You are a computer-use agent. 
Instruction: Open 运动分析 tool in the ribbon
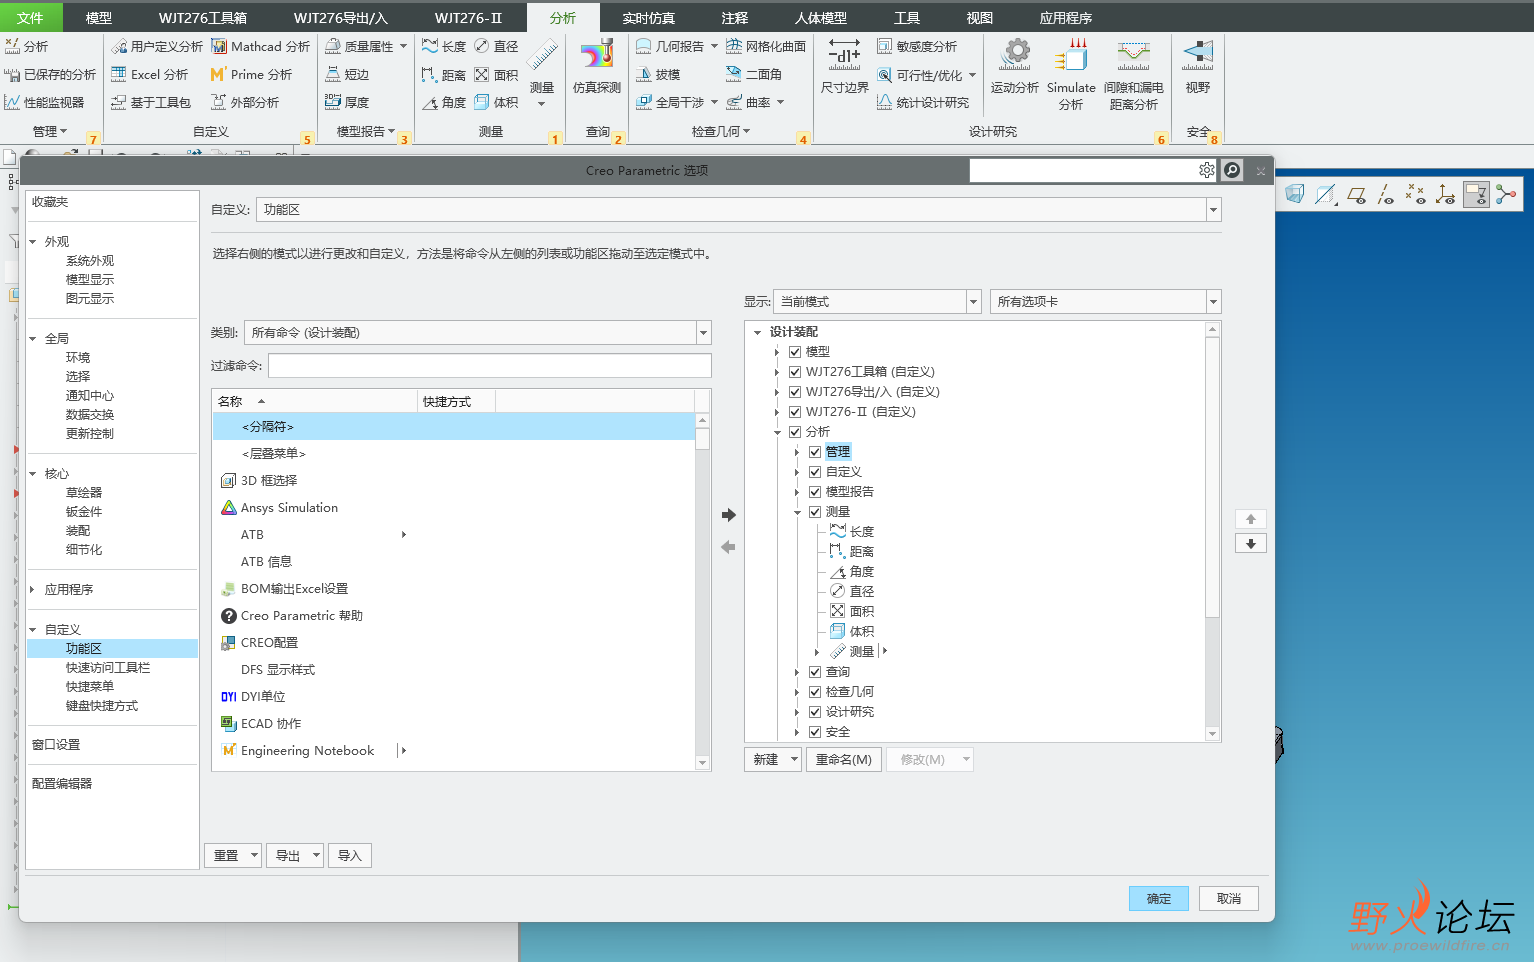[1015, 56]
